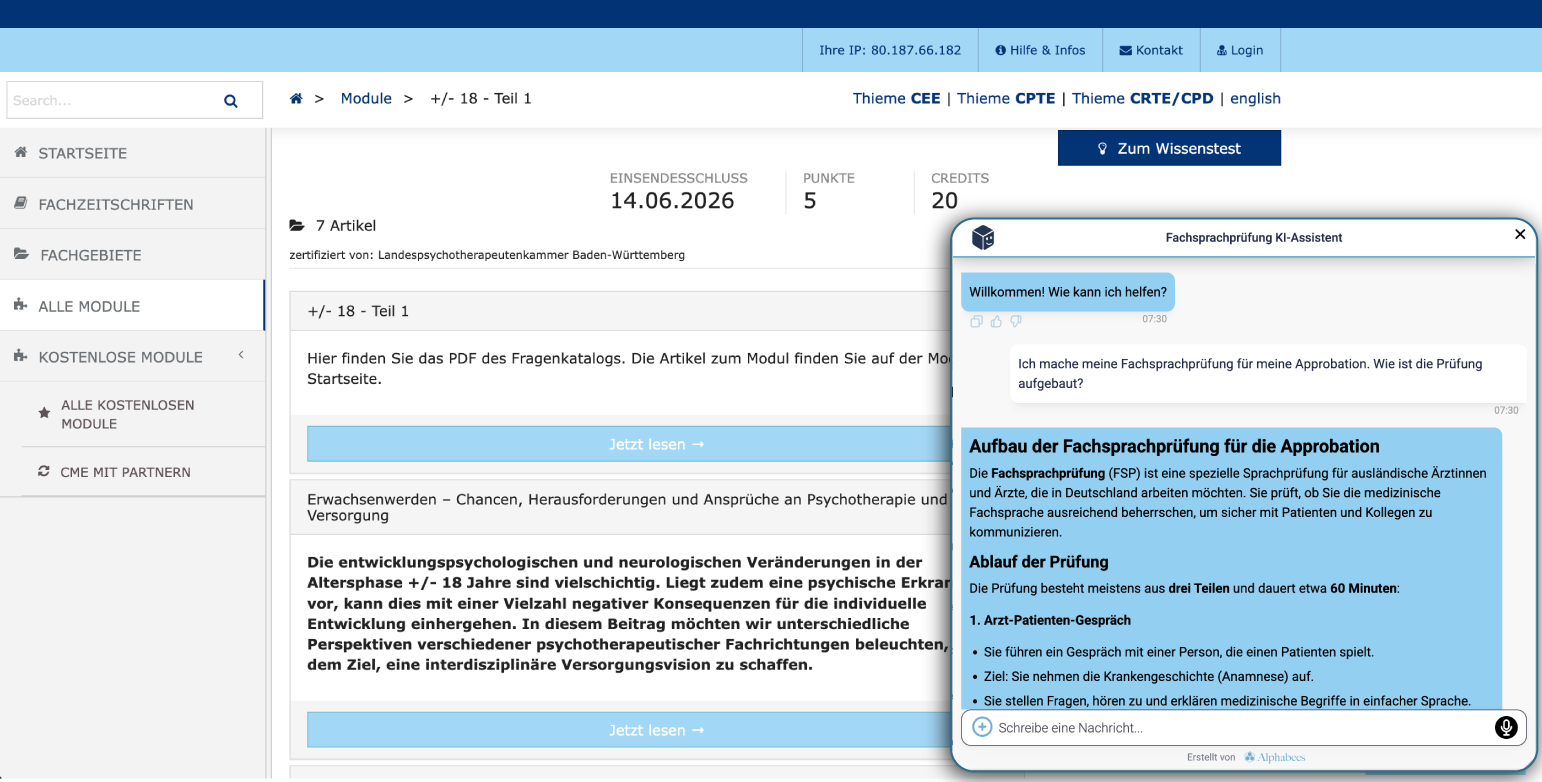
Task: Click the Einsendeschluss date 14.06.2026
Action: 672,201
